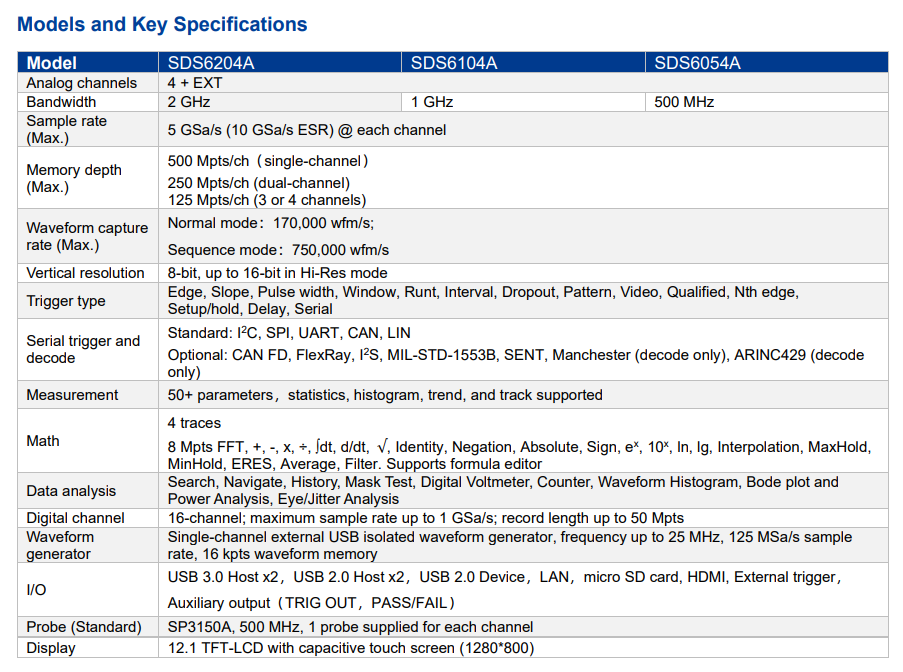This screenshot has width=903, height=672.
Task: Click 'Auxiliary output (TRIG OUT, PASS/FAIL)'
Action: (x=311, y=603)
